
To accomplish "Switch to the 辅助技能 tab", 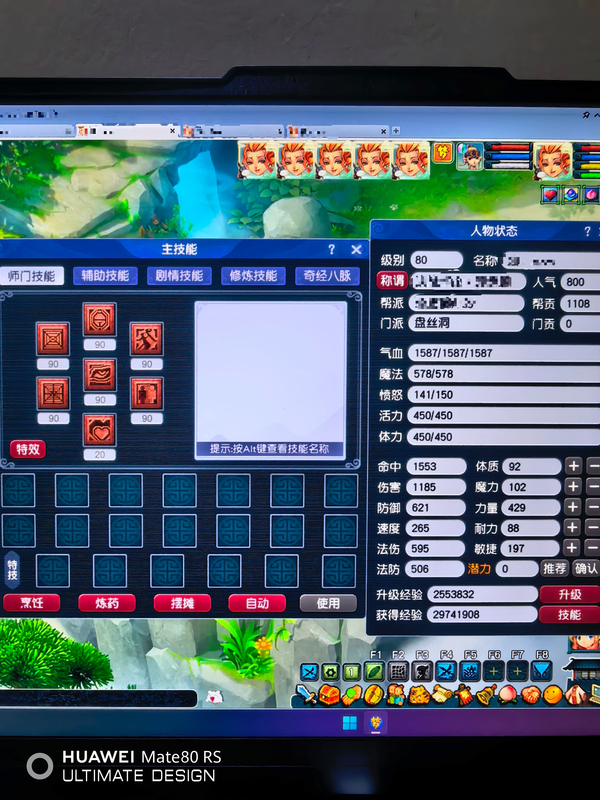I will pyautogui.click(x=105, y=276).
